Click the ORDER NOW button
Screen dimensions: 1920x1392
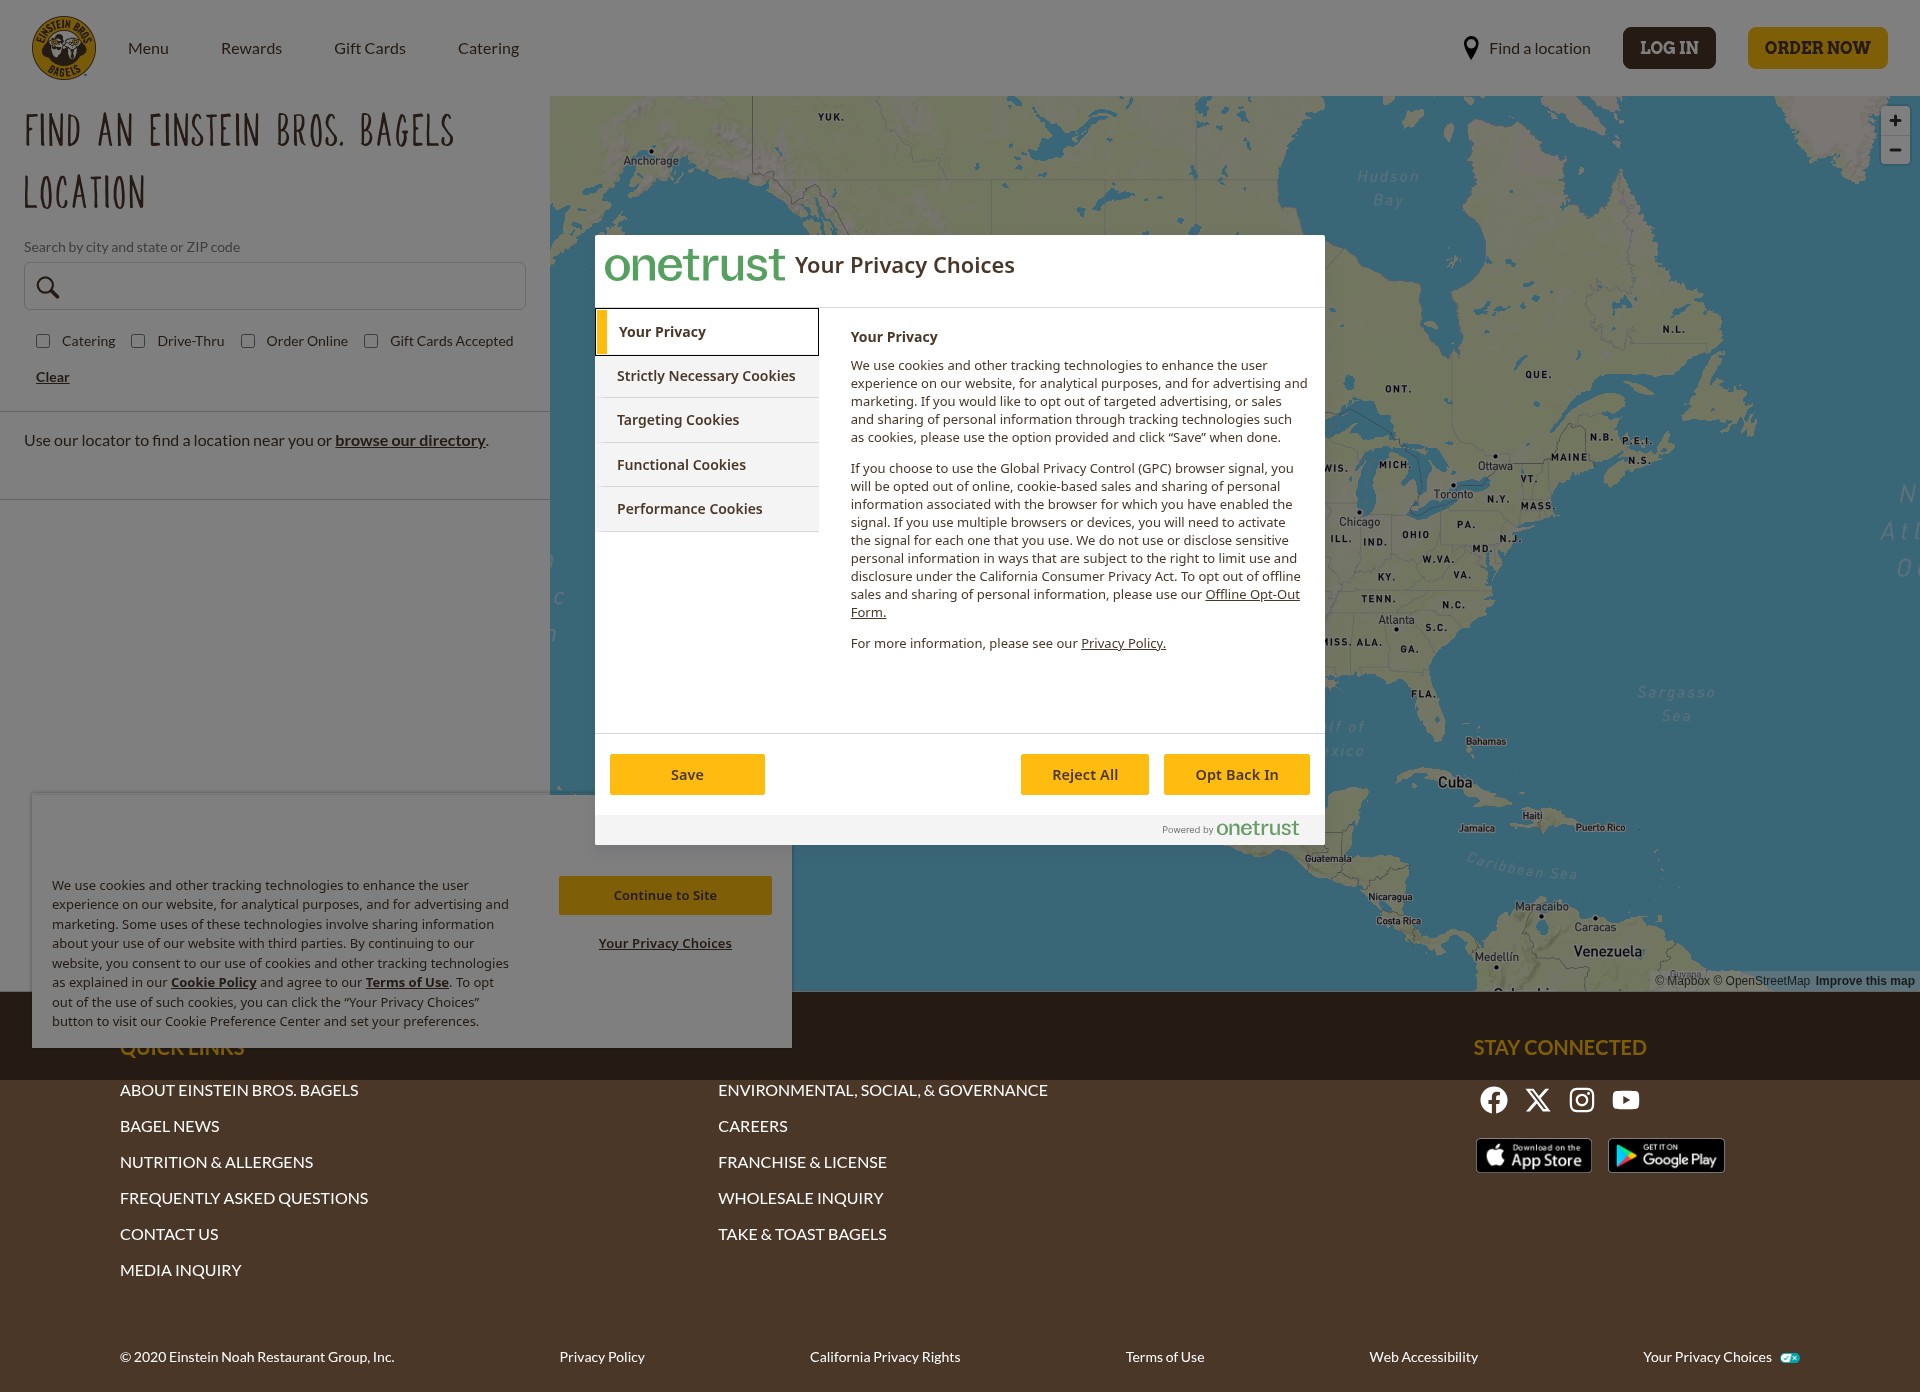tap(1817, 48)
